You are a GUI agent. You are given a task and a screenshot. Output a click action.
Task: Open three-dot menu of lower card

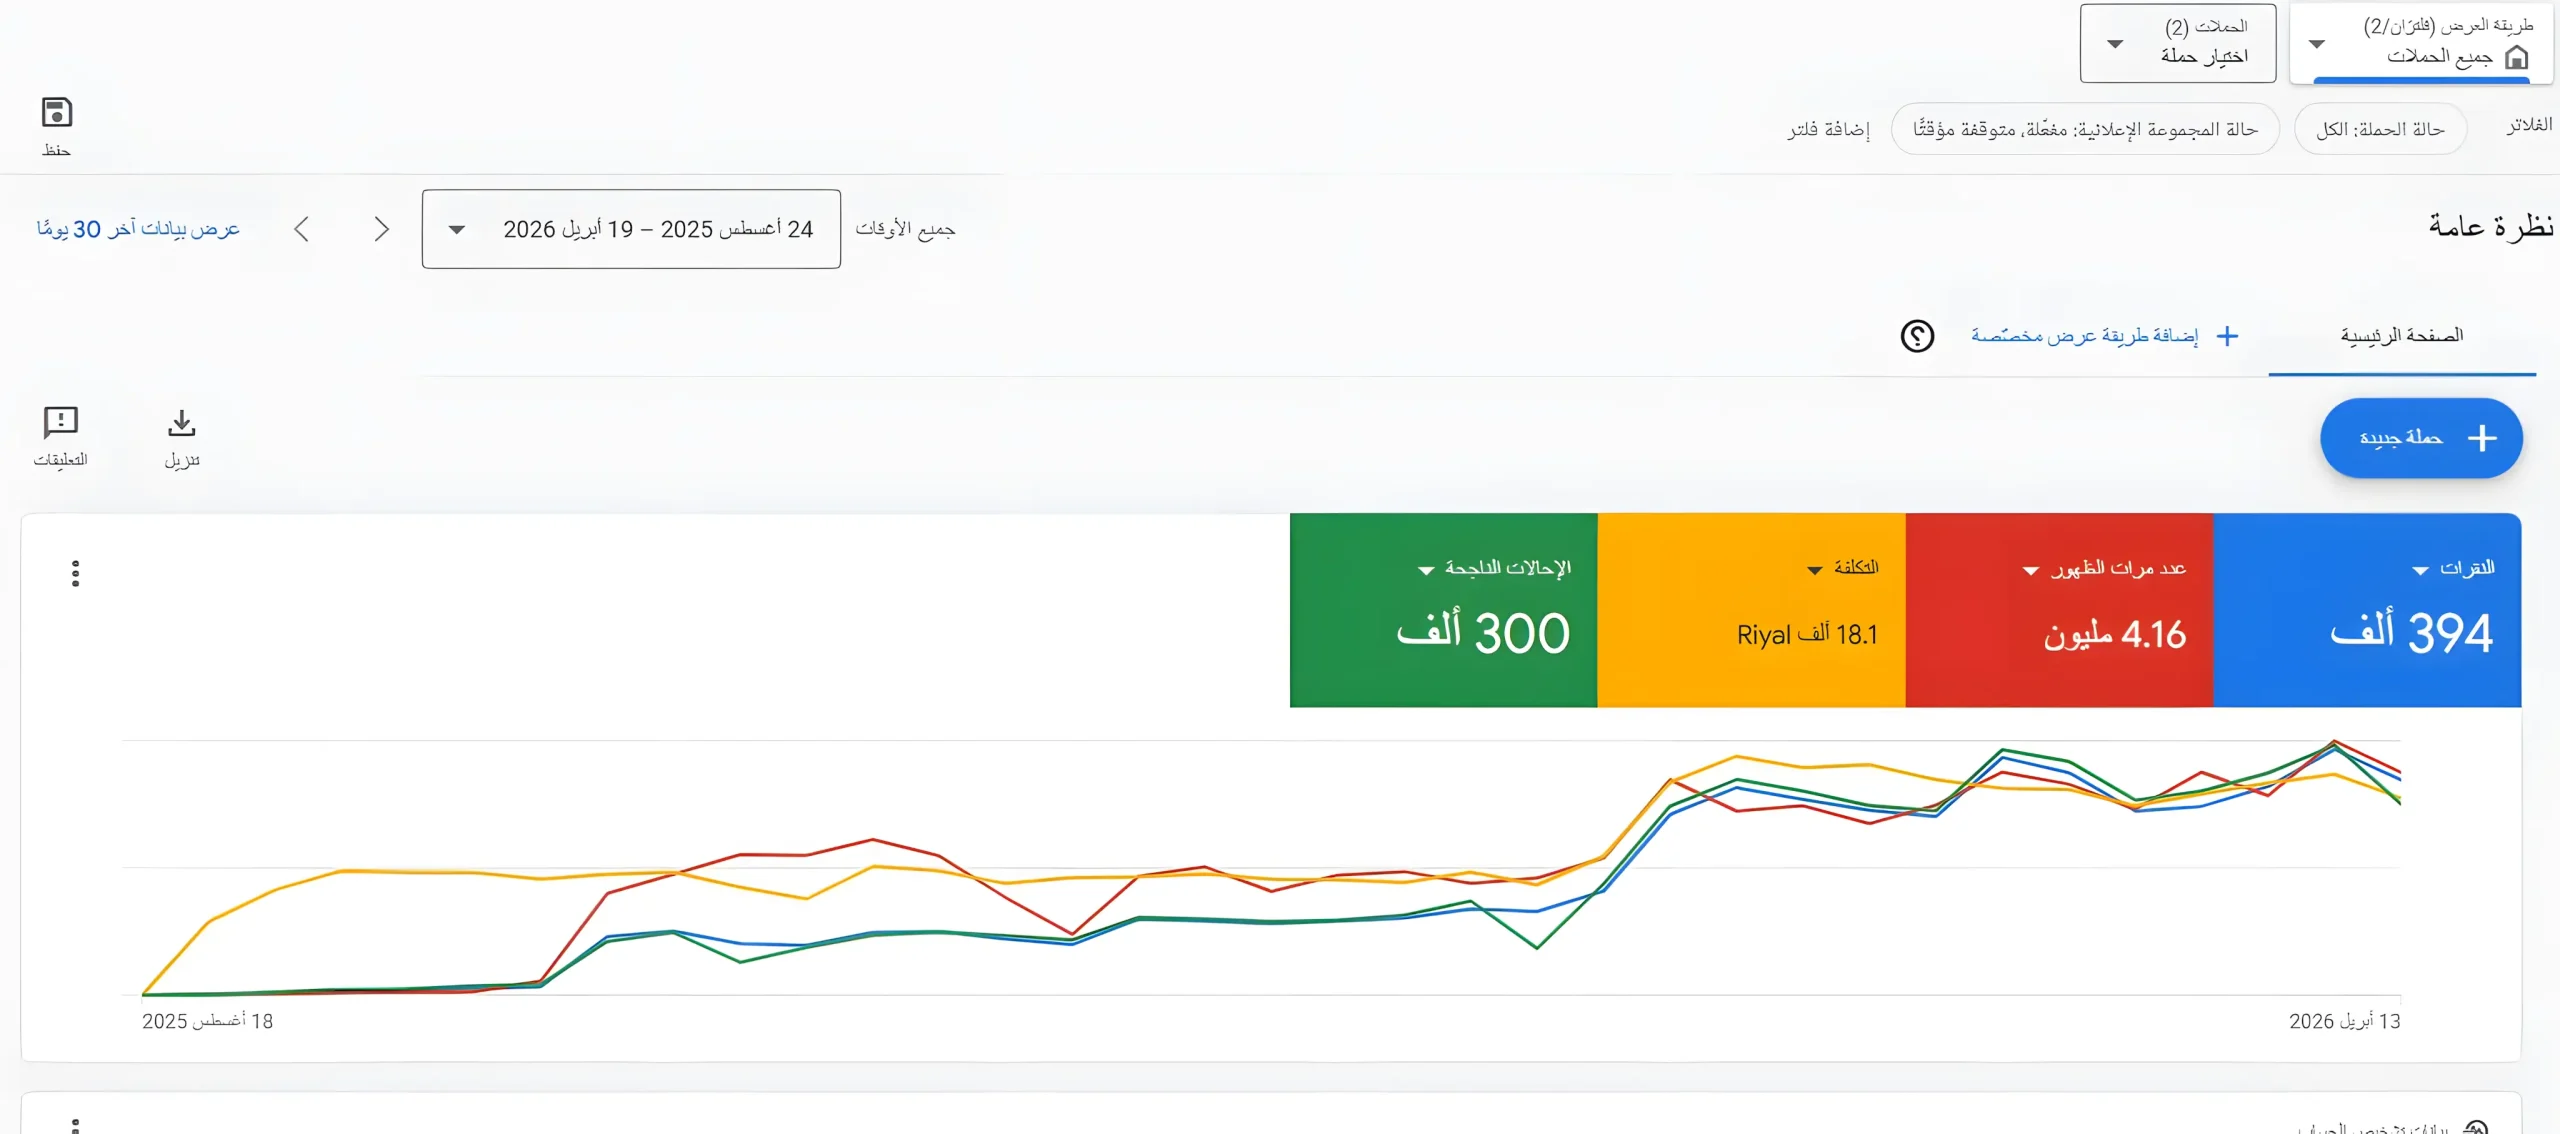click(x=75, y=1124)
